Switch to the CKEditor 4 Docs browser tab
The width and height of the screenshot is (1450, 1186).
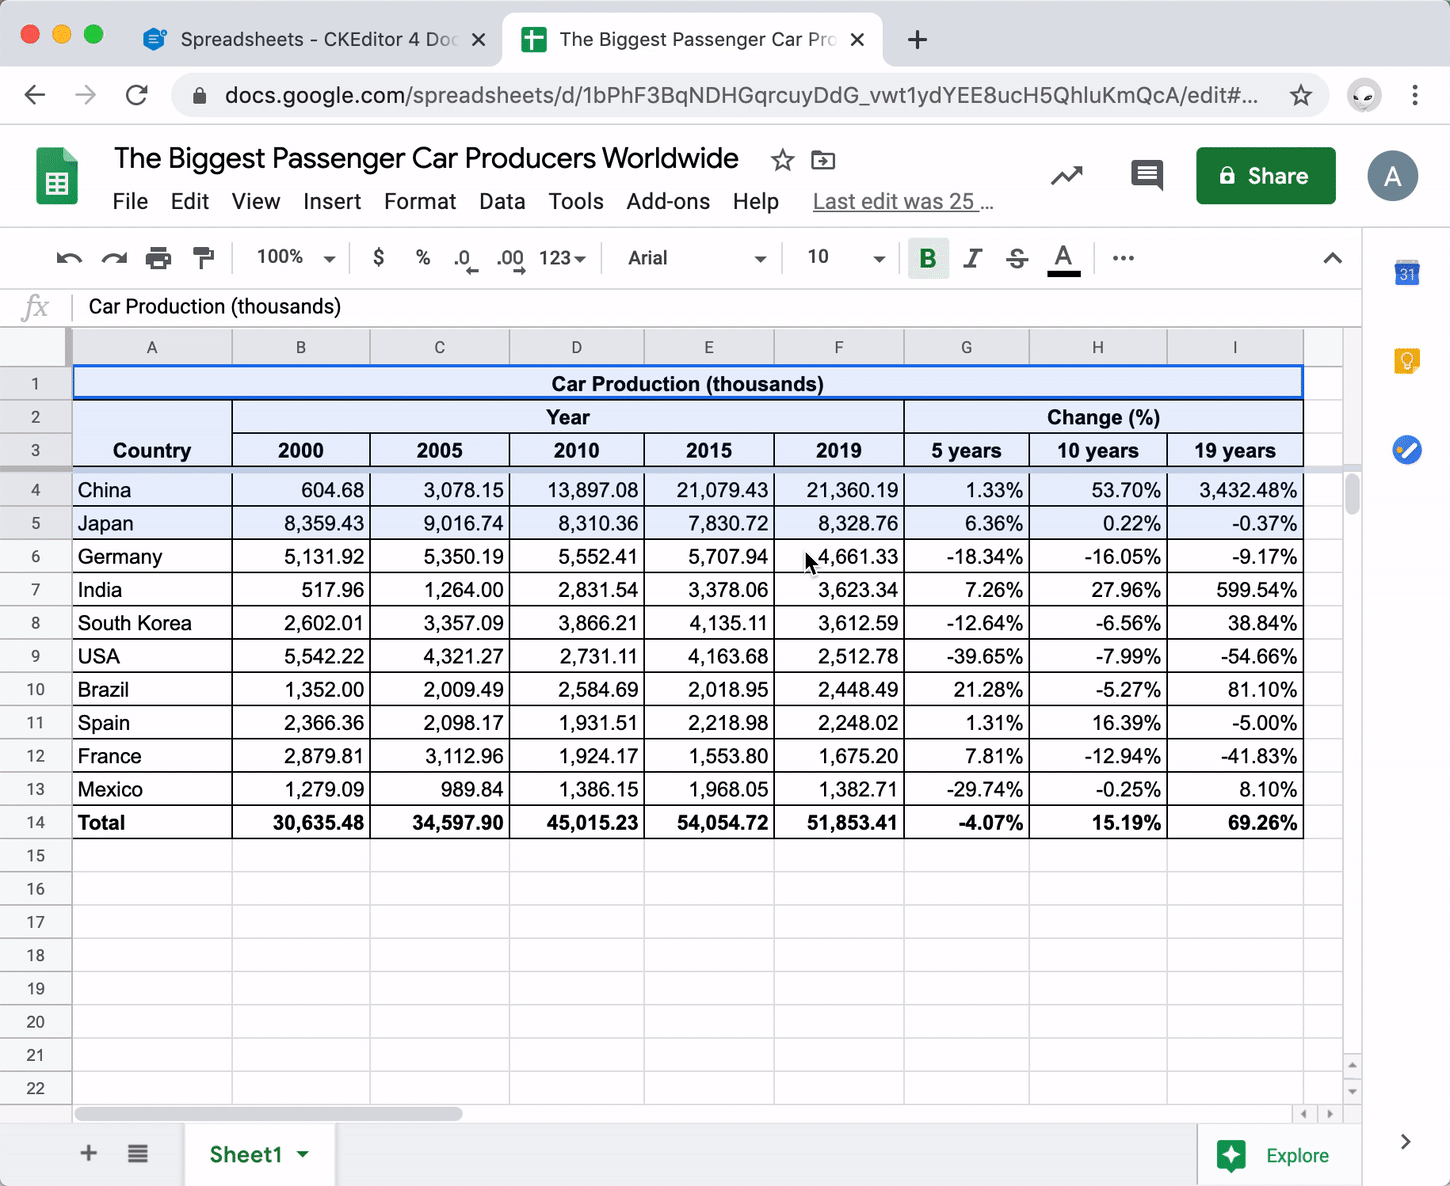pos(315,40)
